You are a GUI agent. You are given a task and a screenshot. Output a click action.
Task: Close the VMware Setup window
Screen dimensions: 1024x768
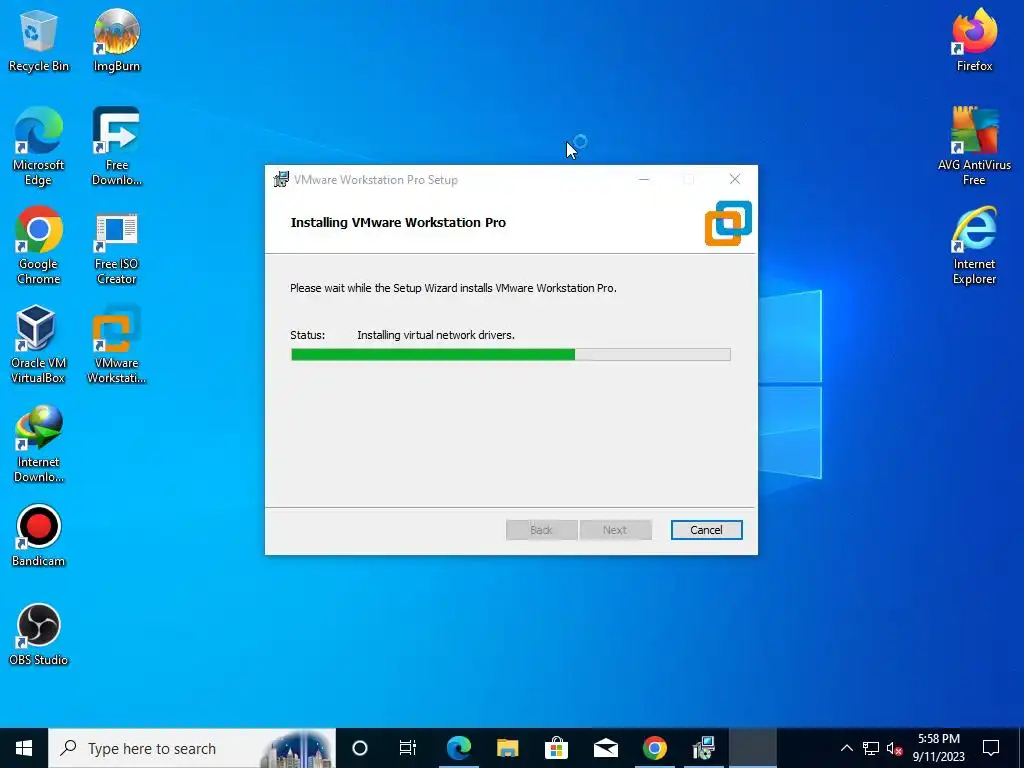pyautogui.click(x=735, y=180)
